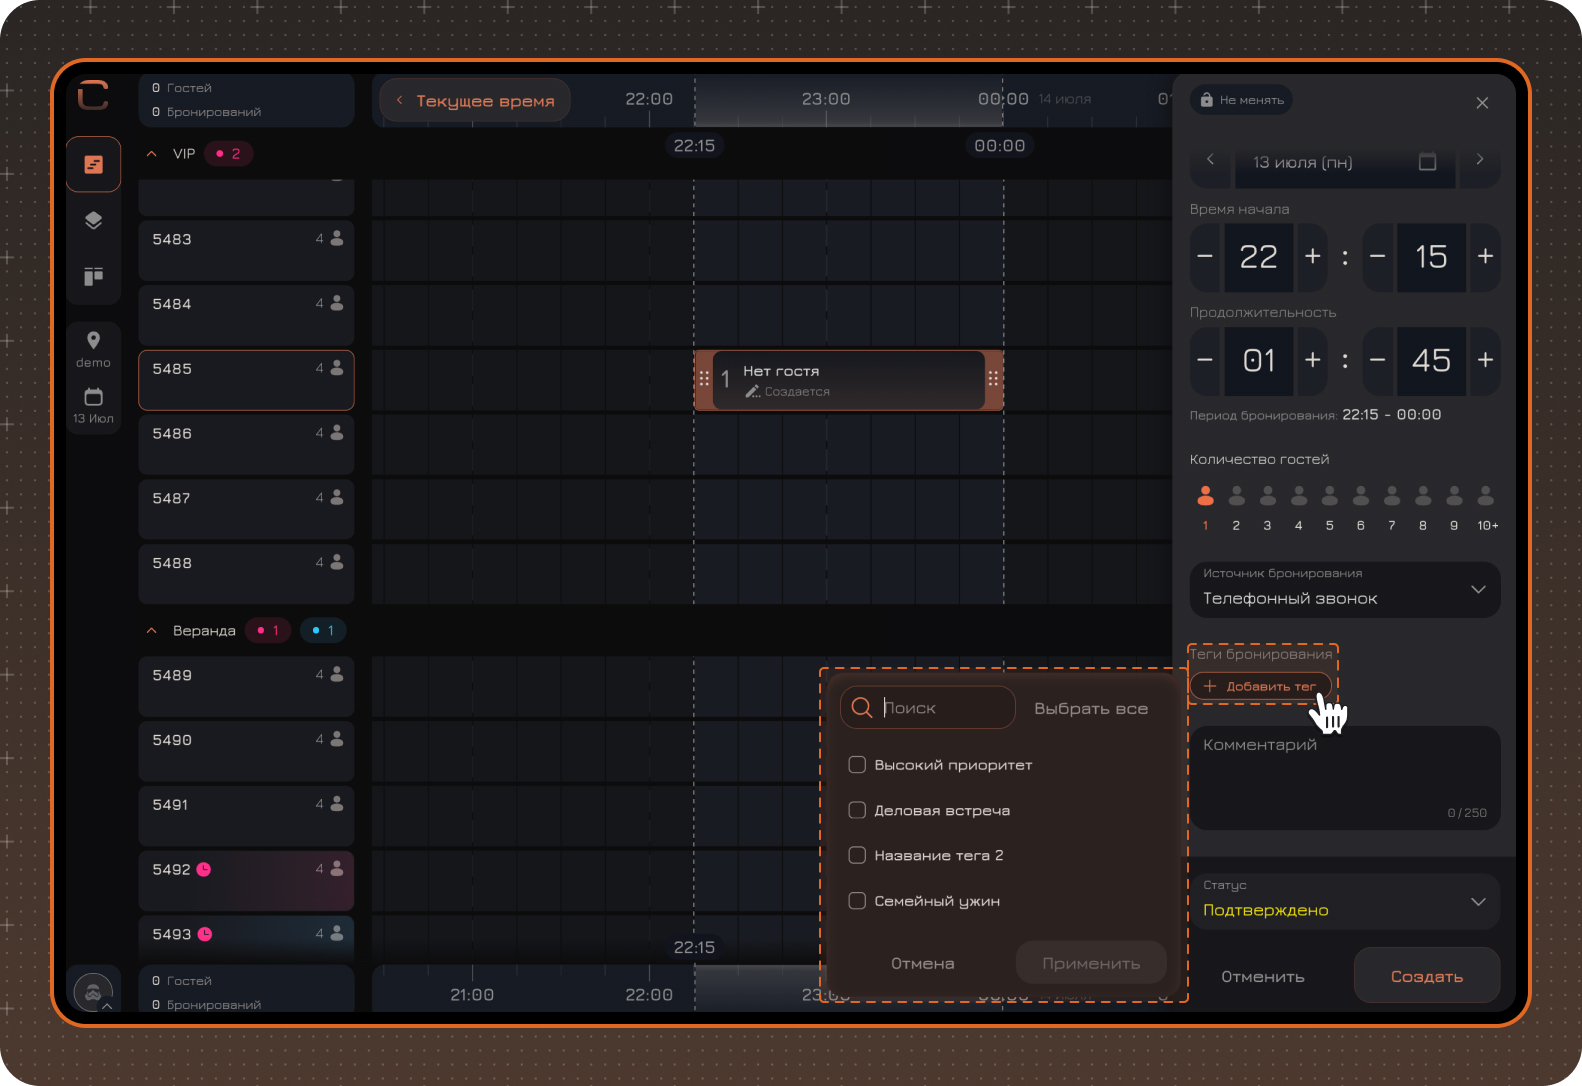Click the Создать button
Viewport: 1582px width, 1086px height.
pyautogui.click(x=1427, y=976)
